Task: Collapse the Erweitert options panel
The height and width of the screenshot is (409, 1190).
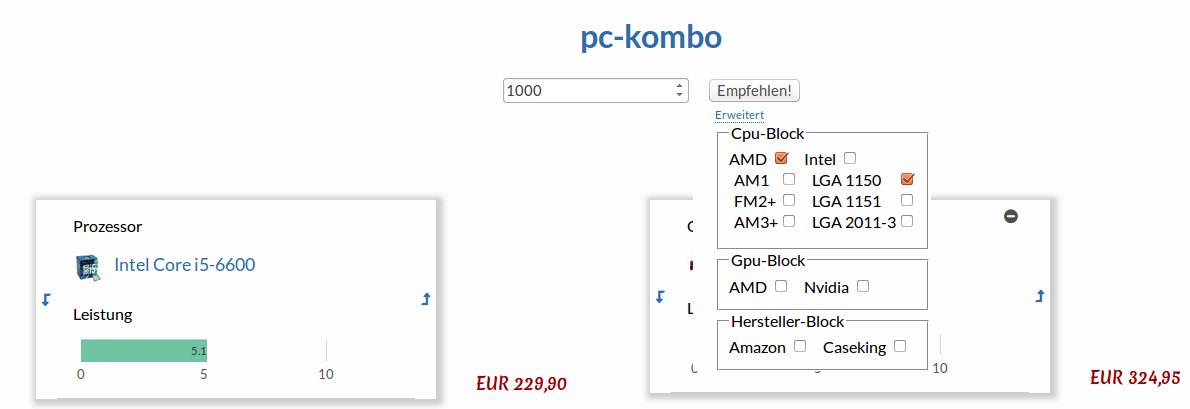Action: [x=739, y=115]
